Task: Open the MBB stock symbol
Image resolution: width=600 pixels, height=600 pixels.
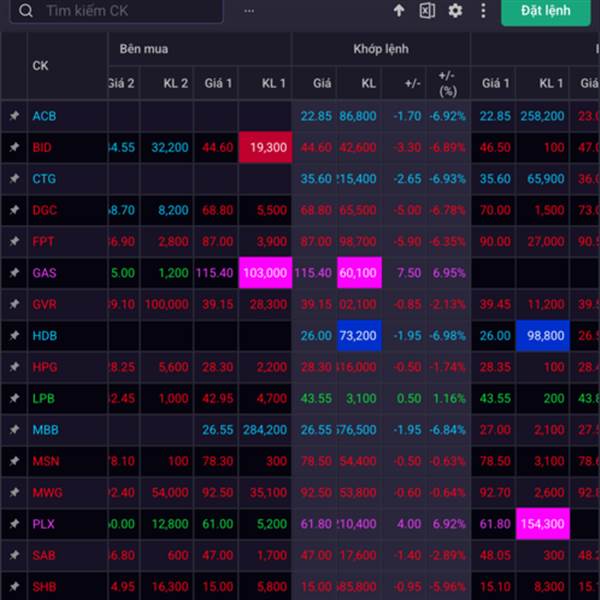Action: click(x=45, y=430)
